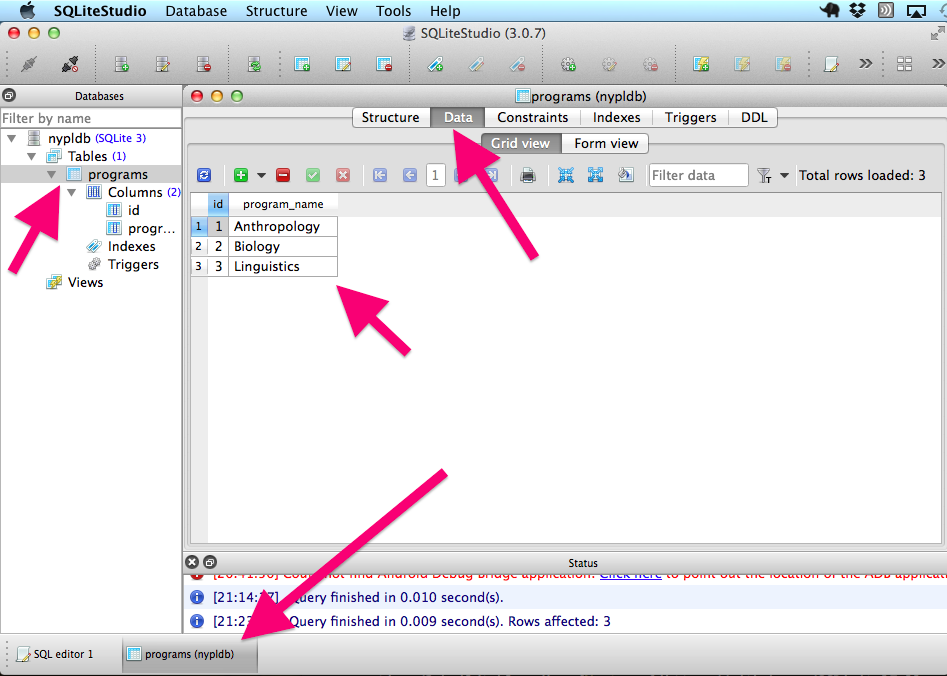Click the Filter data input field

click(x=698, y=175)
